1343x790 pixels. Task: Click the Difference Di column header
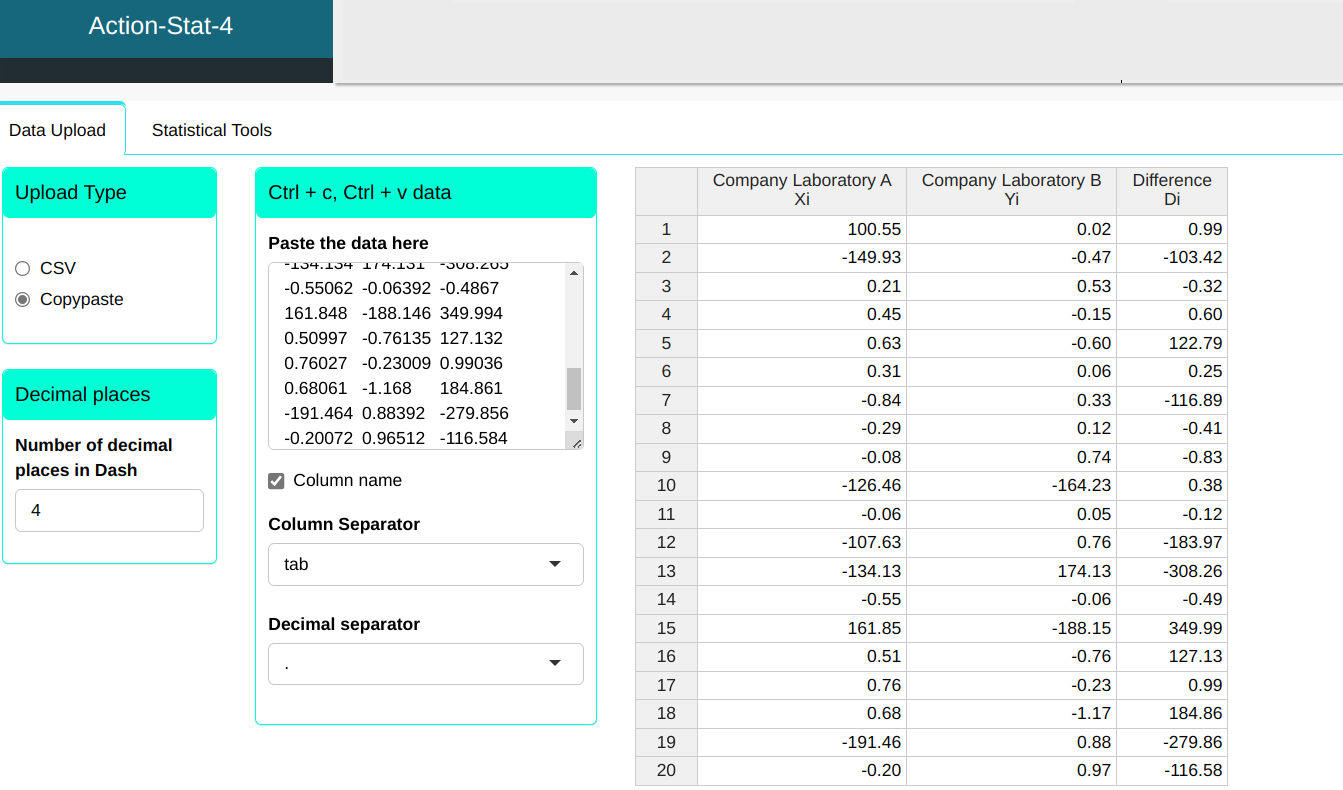pos(1171,190)
